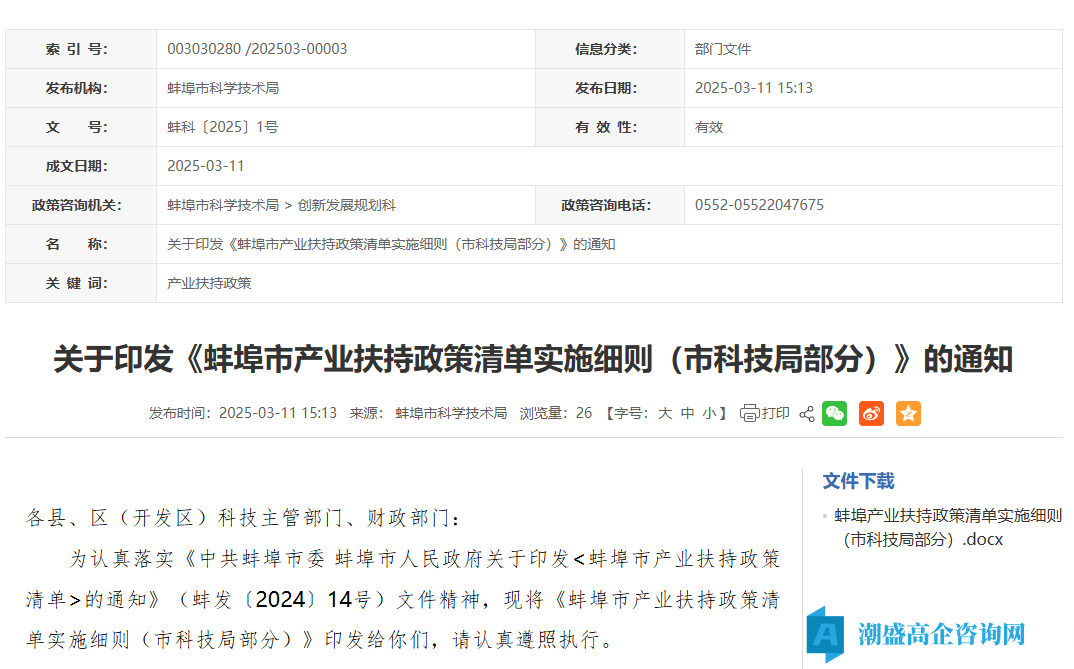The height and width of the screenshot is (669, 1074).
Task: Click the 文件下载 section heading
Action: pyautogui.click(x=858, y=481)
